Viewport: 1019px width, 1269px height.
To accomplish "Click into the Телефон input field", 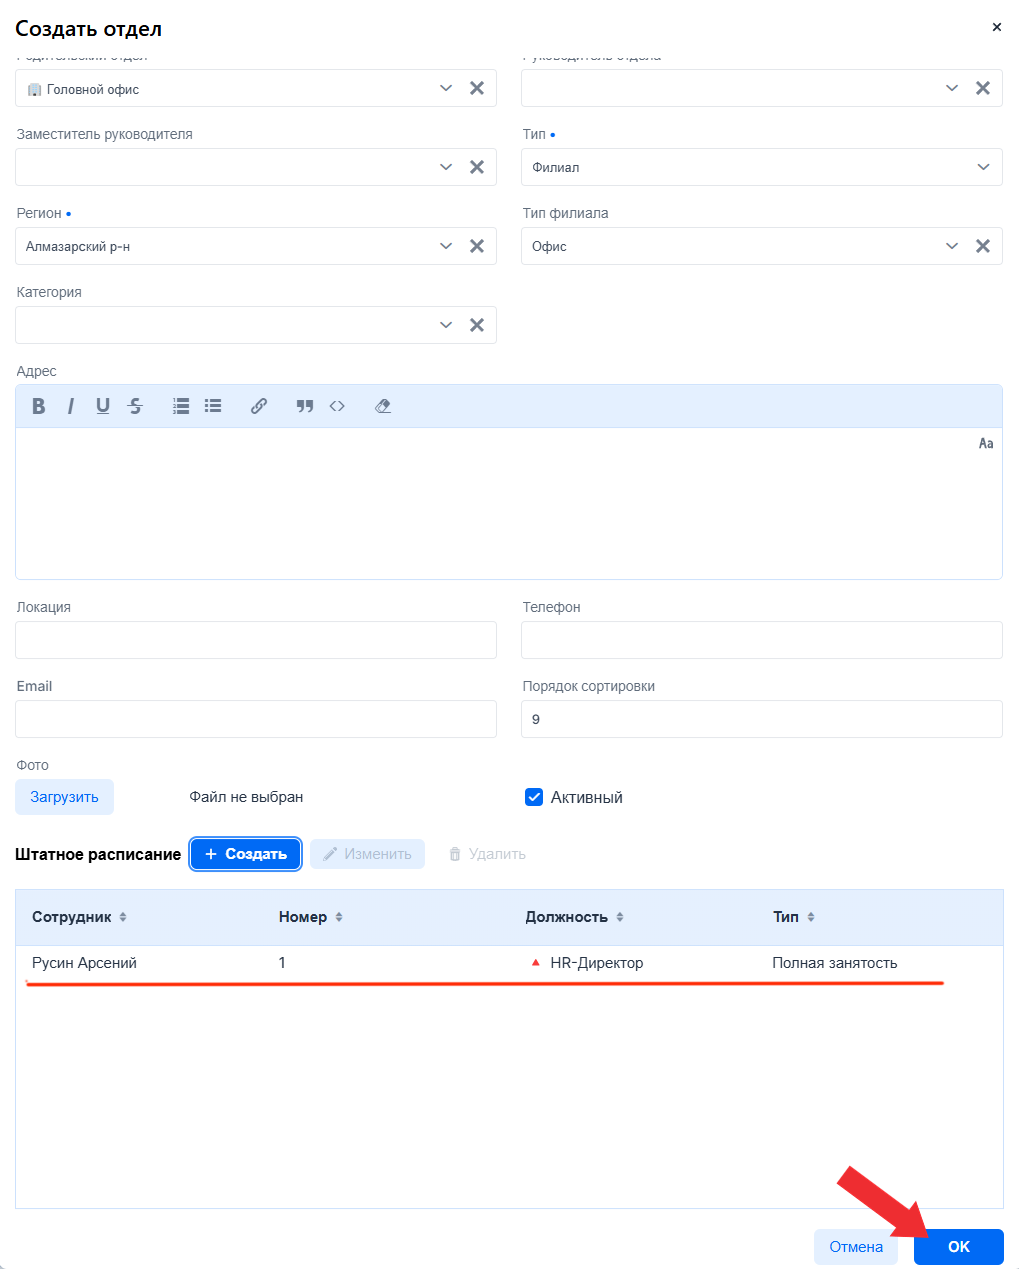I will 761,640.
